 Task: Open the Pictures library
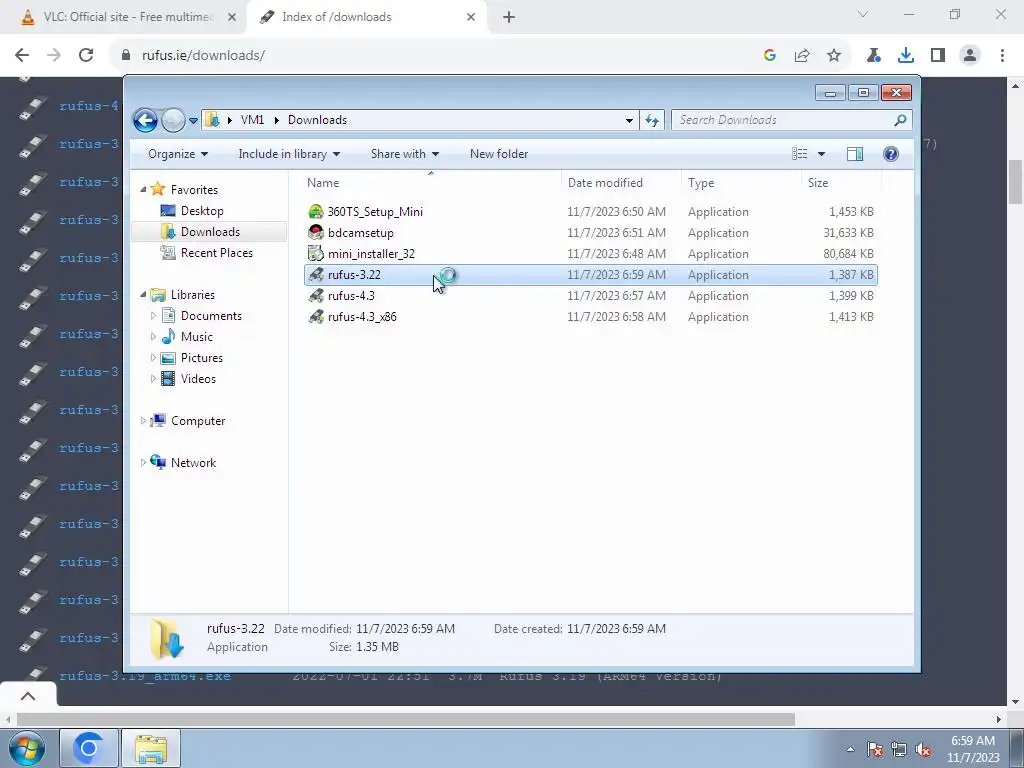(202, 357)
